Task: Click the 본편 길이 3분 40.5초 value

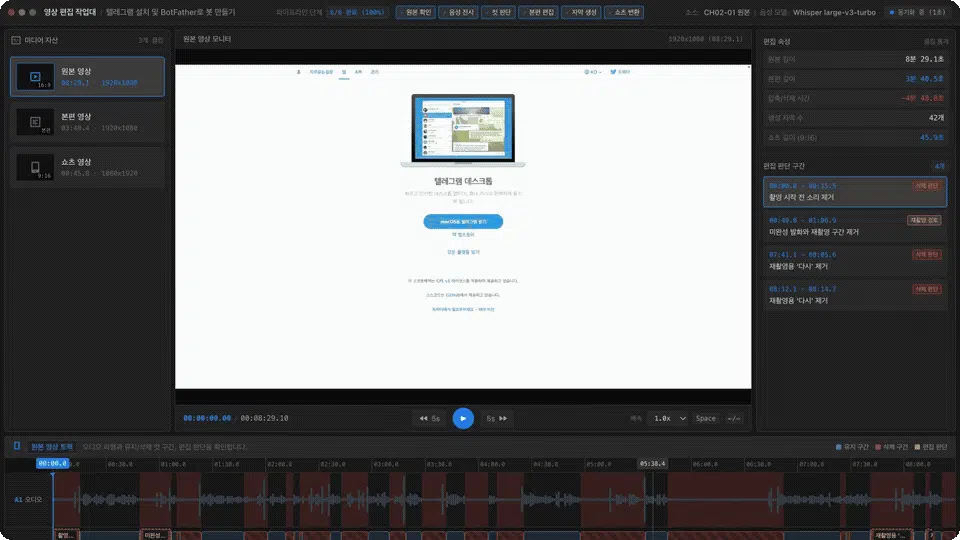Action: coord(924,79)
